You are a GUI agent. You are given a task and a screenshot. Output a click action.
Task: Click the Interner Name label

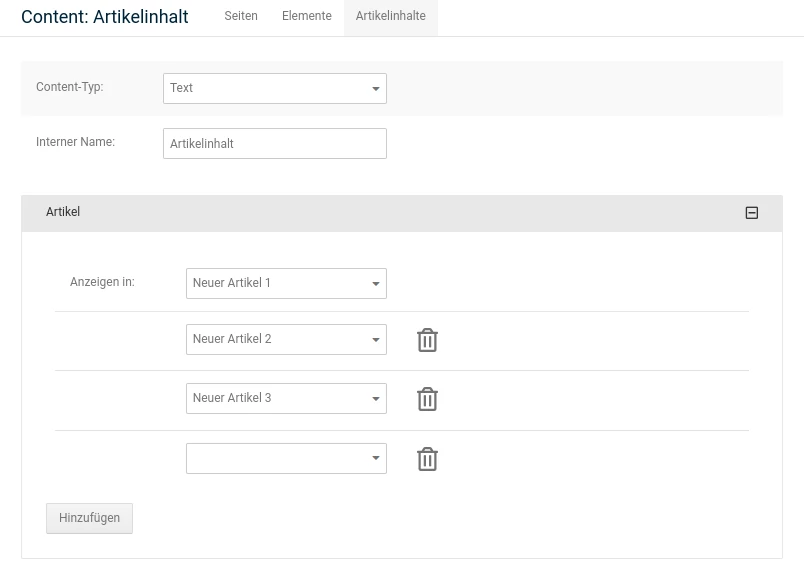[75, 142]
